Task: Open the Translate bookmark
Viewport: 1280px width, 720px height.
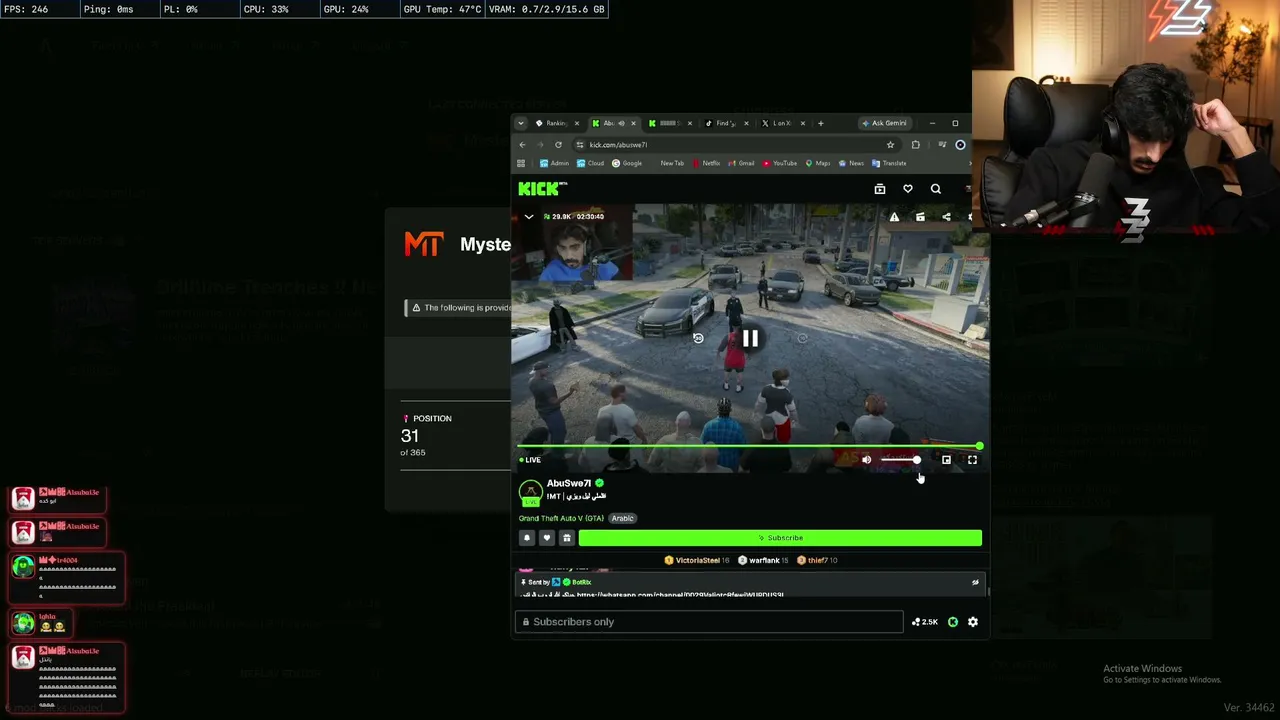Action: tap(889, 164)
